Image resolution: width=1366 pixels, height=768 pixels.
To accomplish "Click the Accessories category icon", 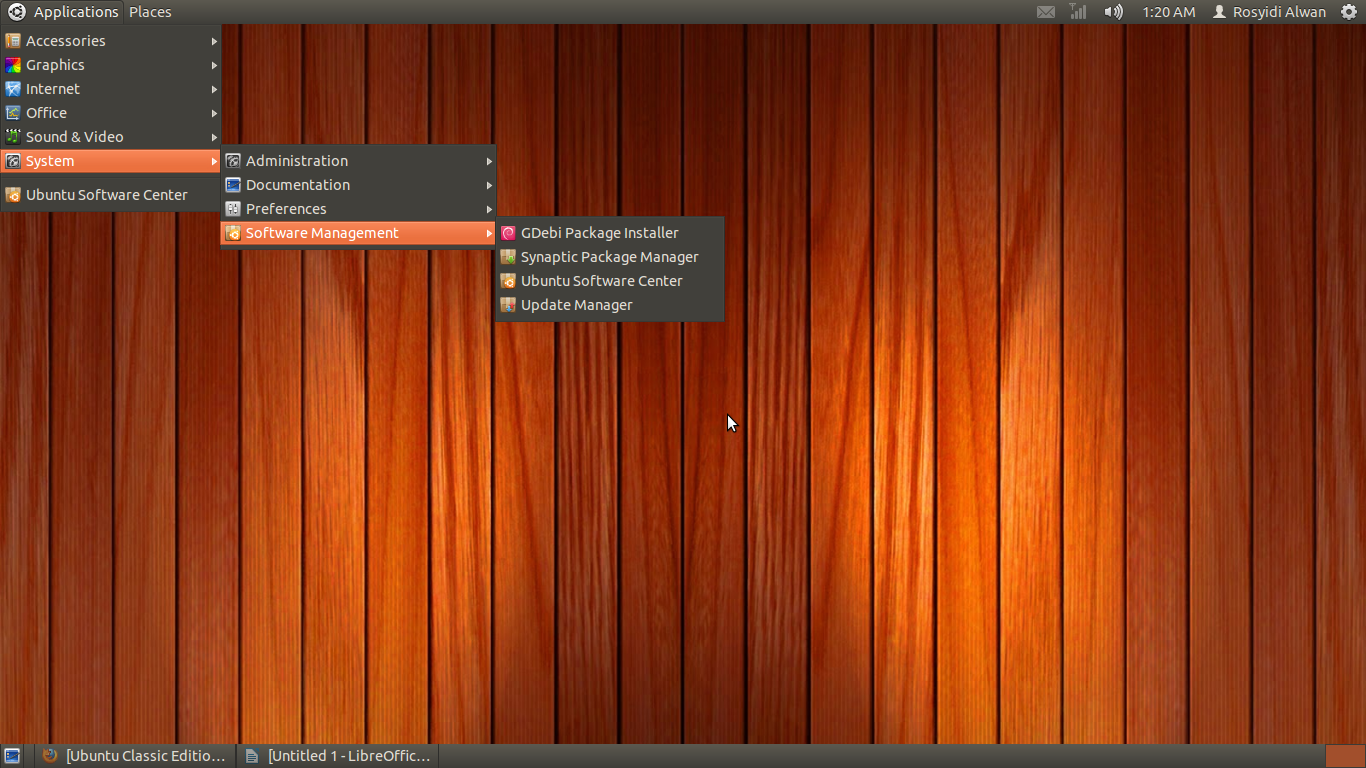I will pyautogui.click(x=13, y=41).
